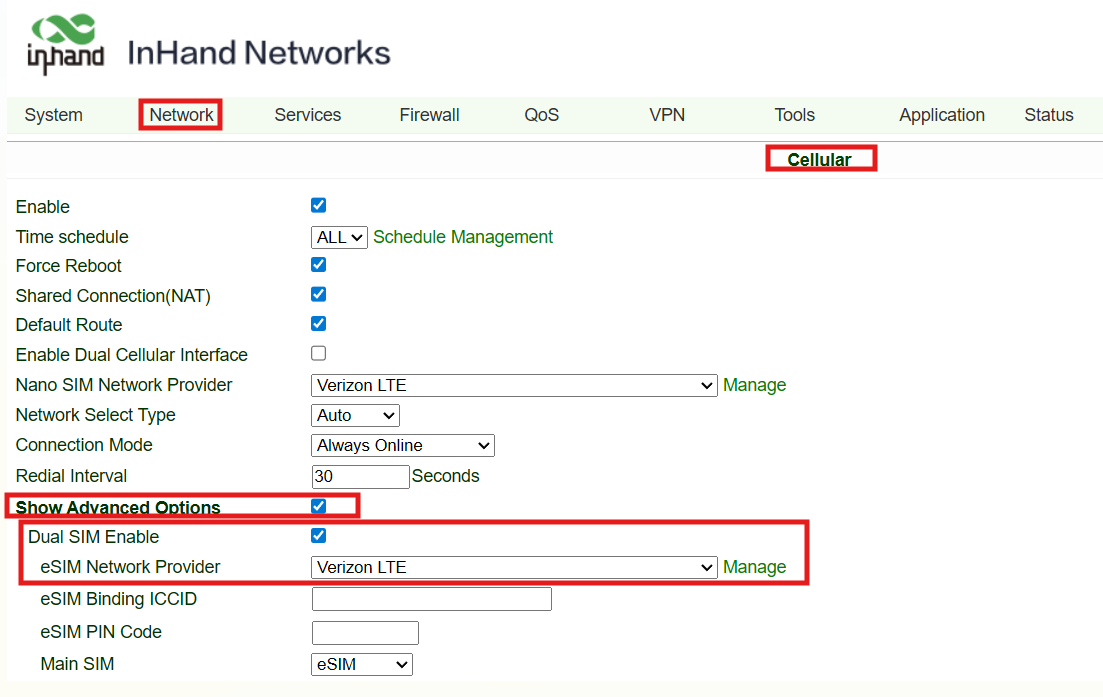Open the Application menu
The image size is (1103, 697).
click(x=942, y=115)
